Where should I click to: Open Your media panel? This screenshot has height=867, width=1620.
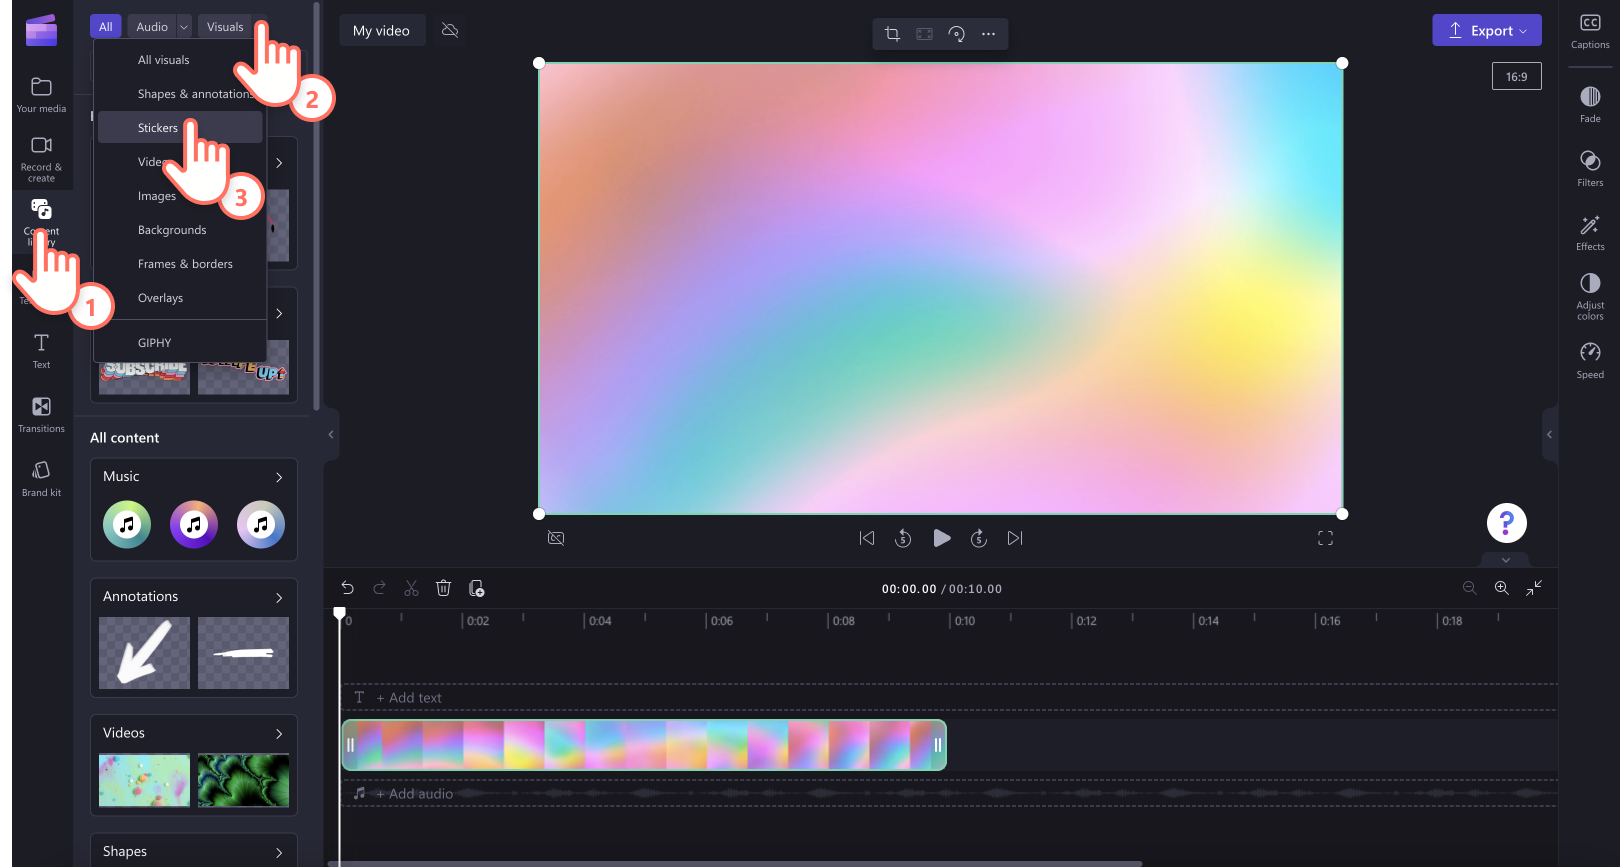pyautogui.click(x=41, y=94)
